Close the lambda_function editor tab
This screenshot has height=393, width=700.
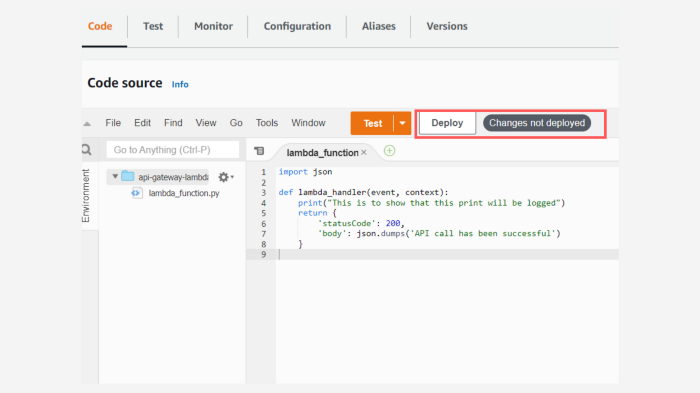(364, 153)
